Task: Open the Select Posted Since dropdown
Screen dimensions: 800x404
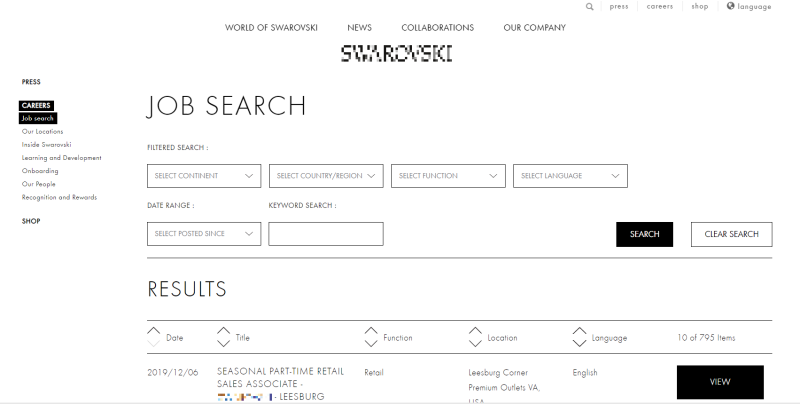Action: [204, 234]
